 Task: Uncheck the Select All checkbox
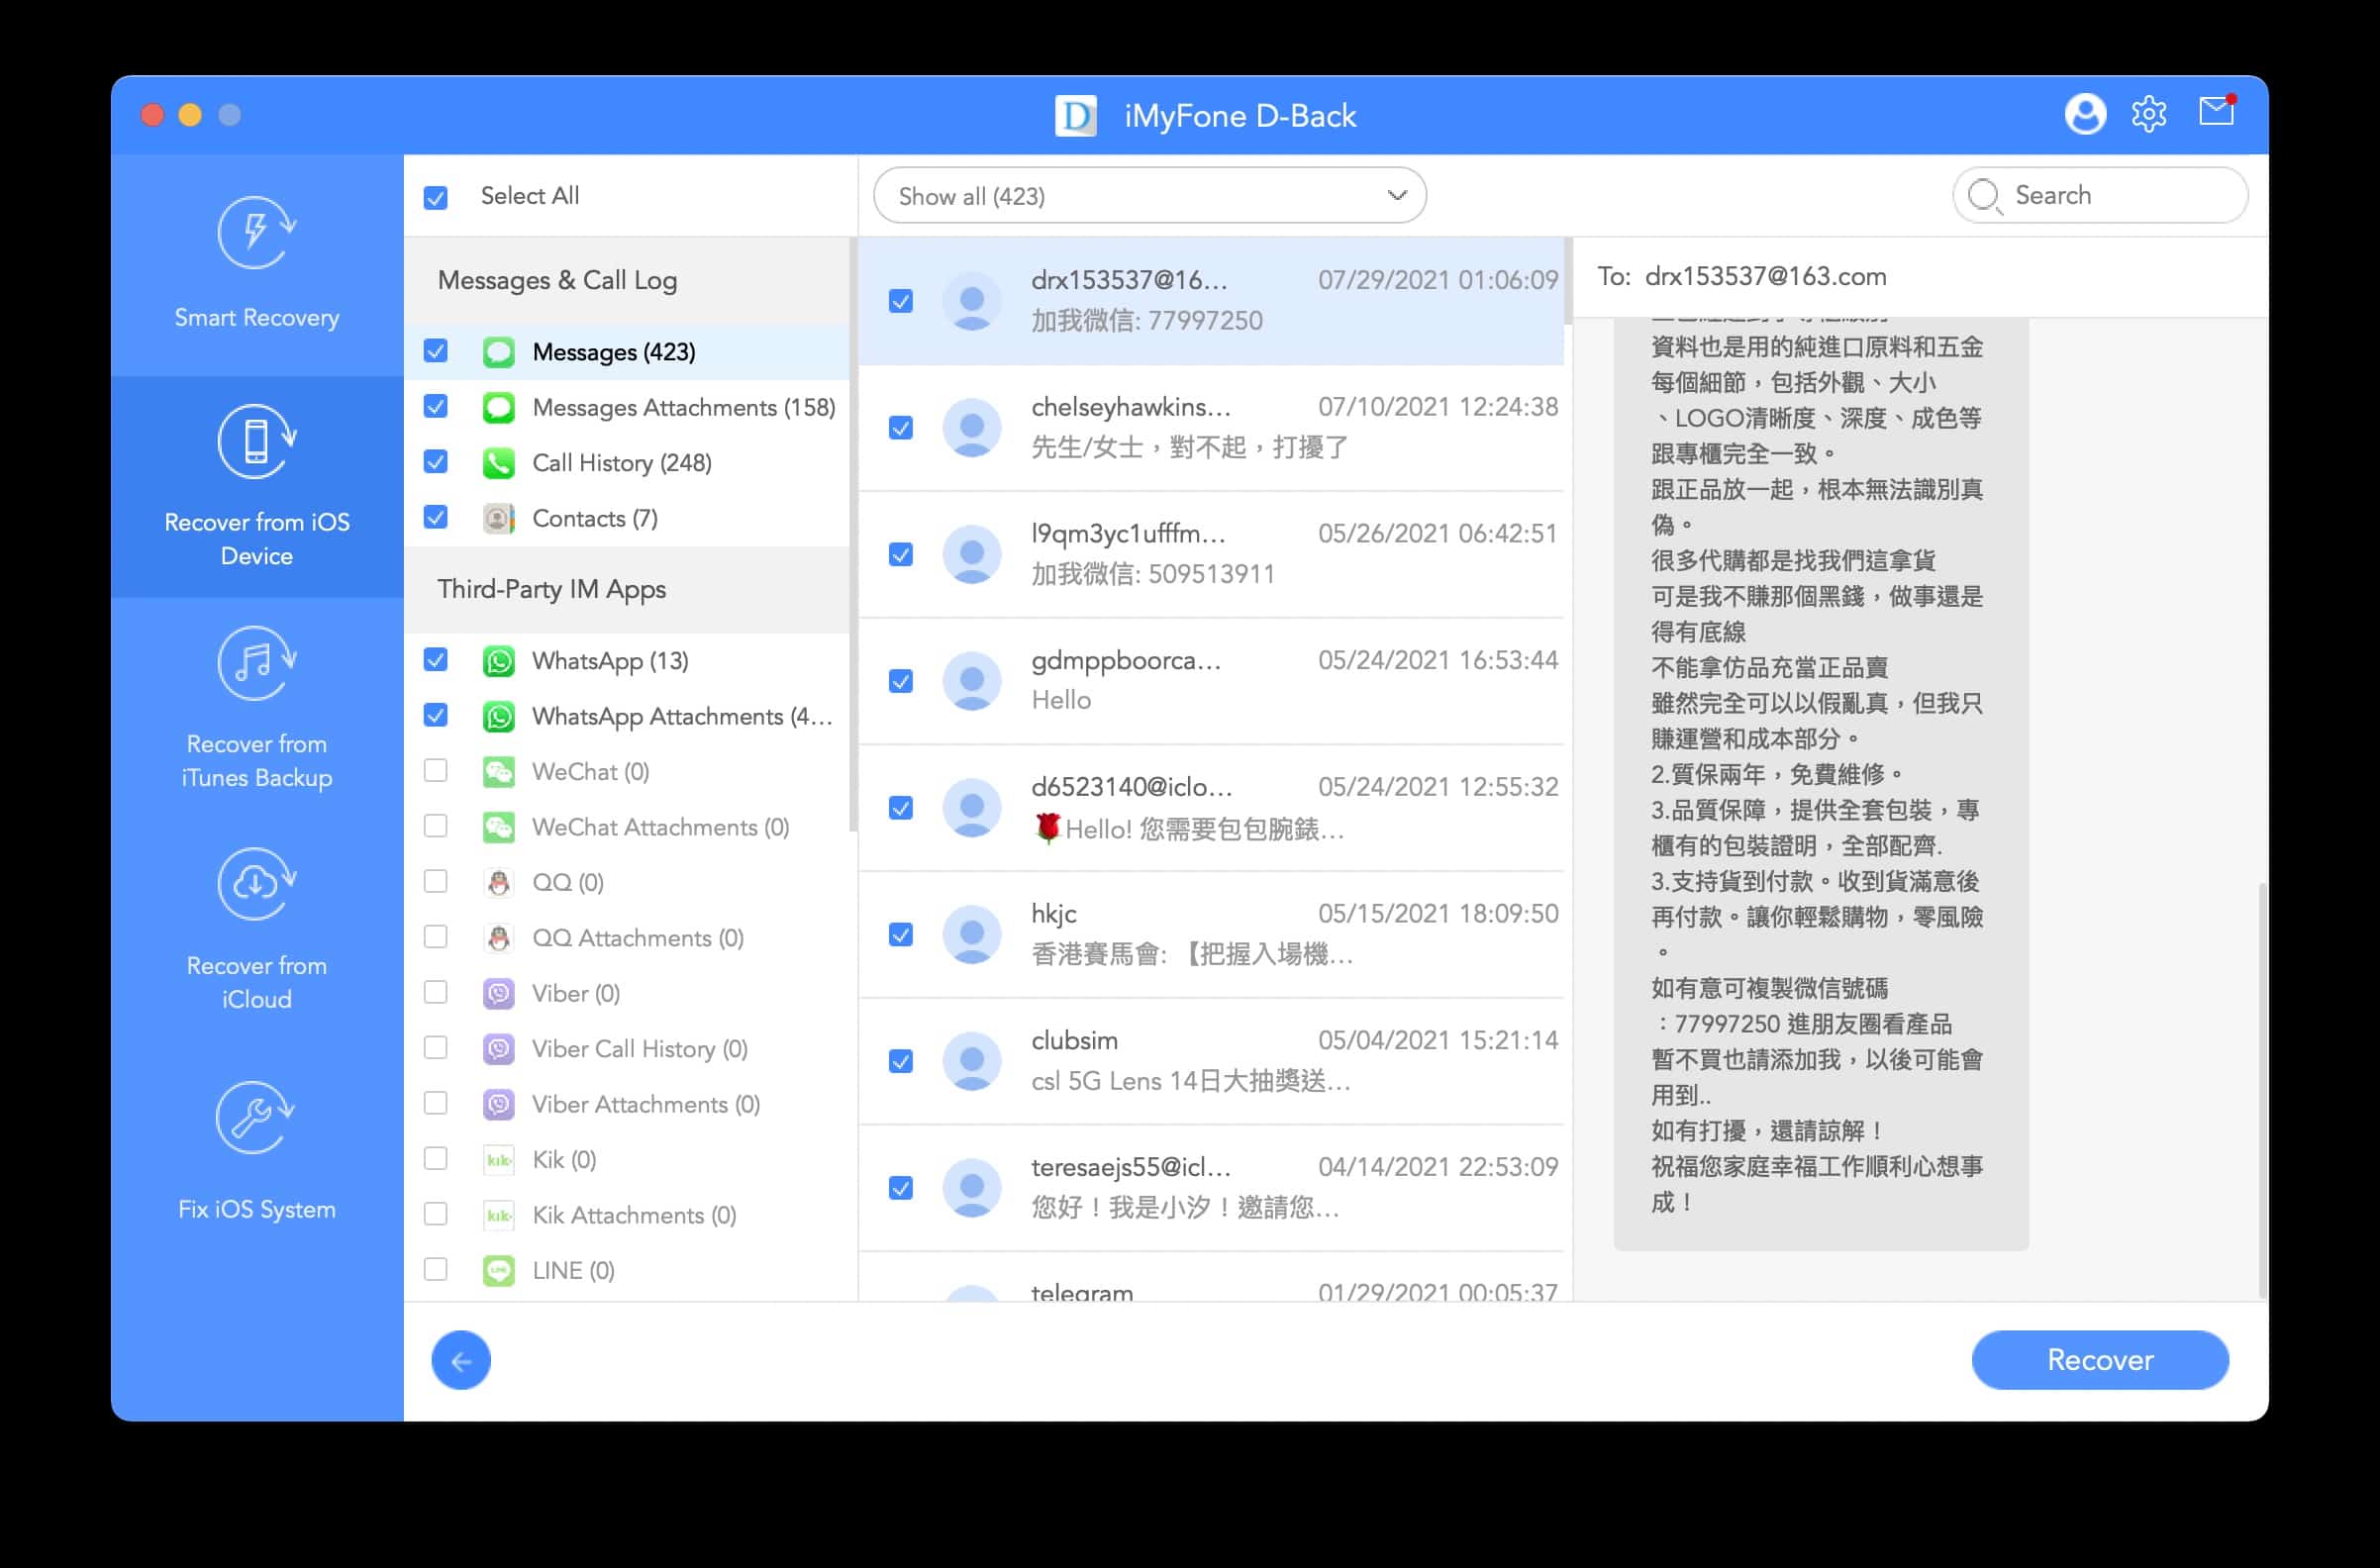pos(435,197)
